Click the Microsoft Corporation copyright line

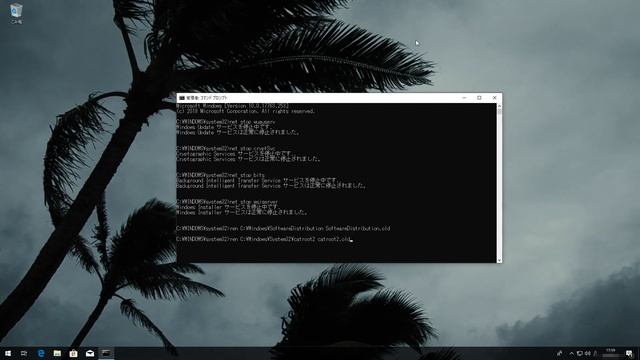pos(246,111)
